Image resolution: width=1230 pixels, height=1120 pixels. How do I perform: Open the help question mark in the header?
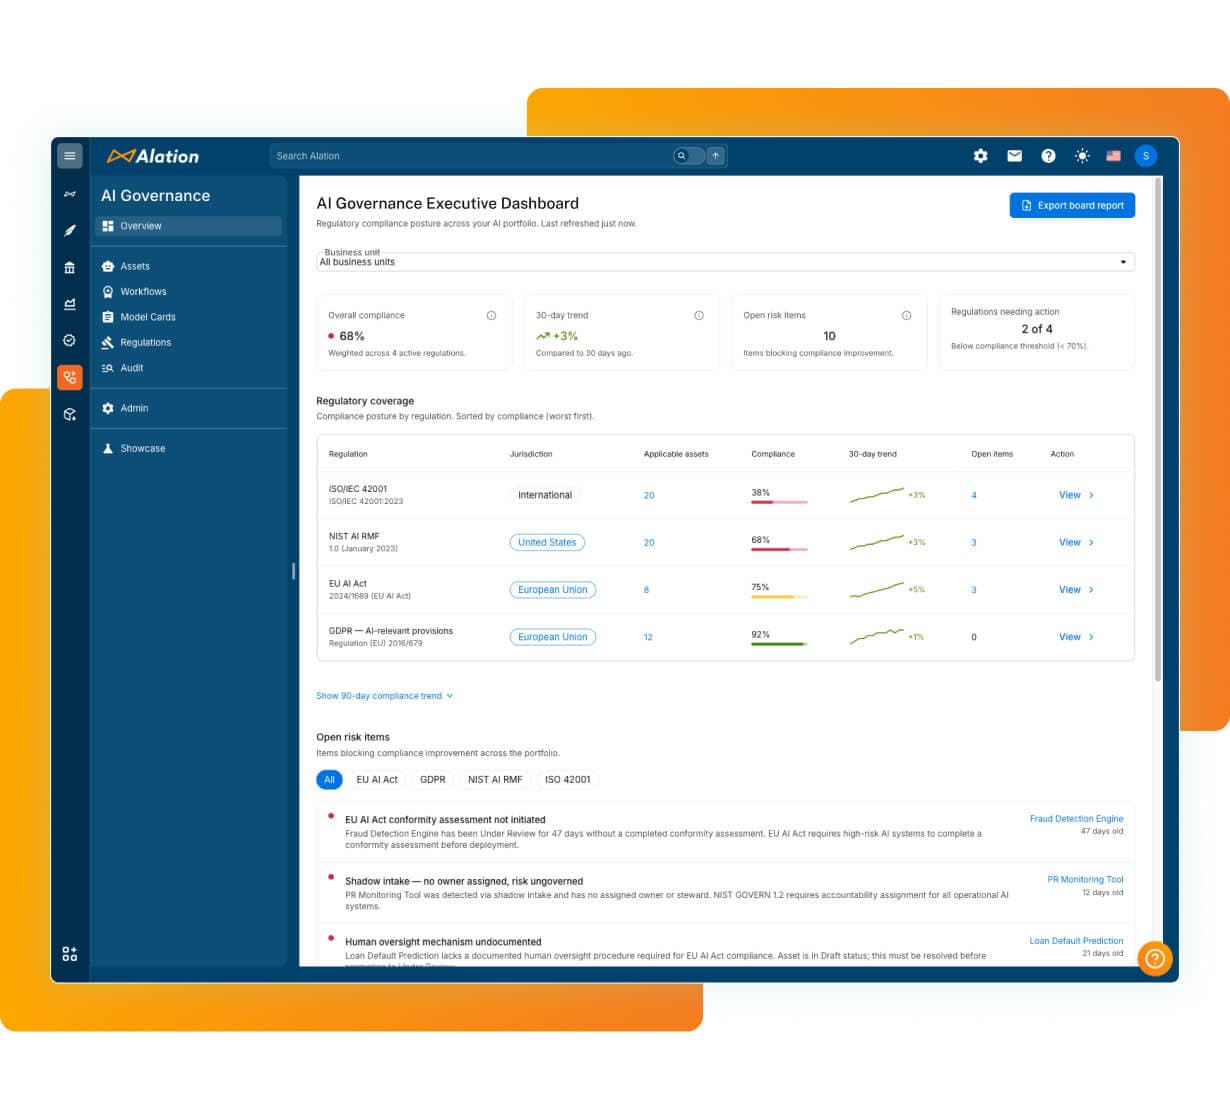click(x=1048, y=156)
